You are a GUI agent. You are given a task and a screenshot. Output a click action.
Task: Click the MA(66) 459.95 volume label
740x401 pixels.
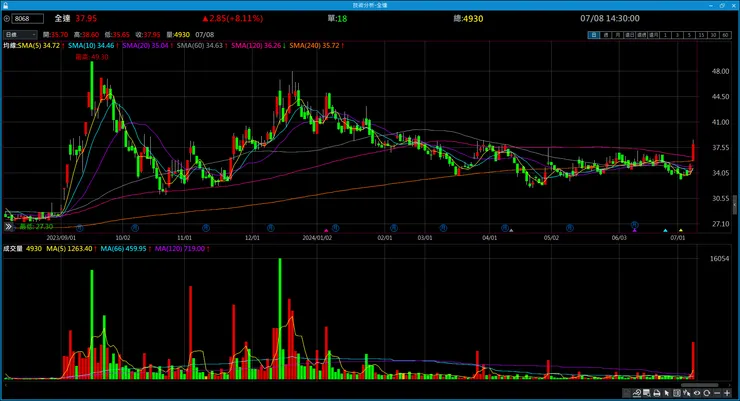pos(123,249)
